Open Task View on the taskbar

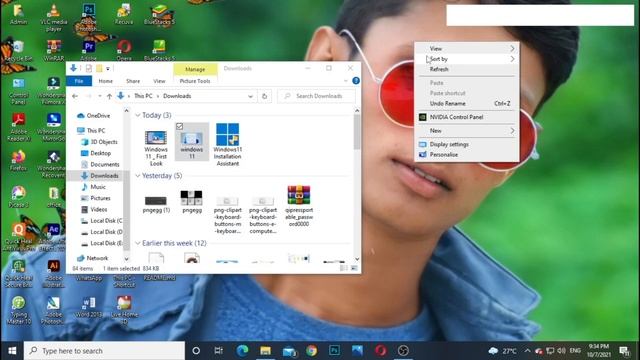219,351
